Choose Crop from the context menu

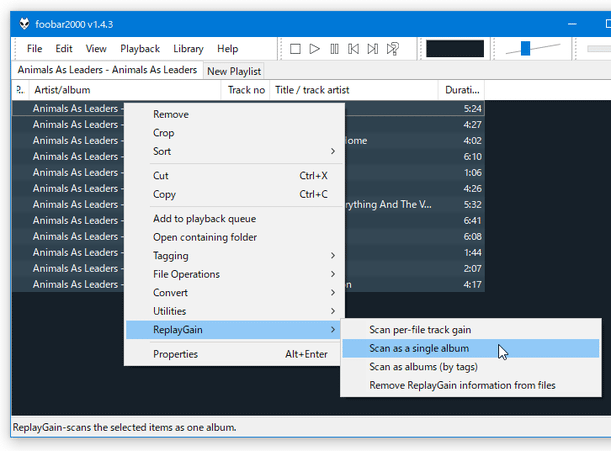click(x=235, y=133)
